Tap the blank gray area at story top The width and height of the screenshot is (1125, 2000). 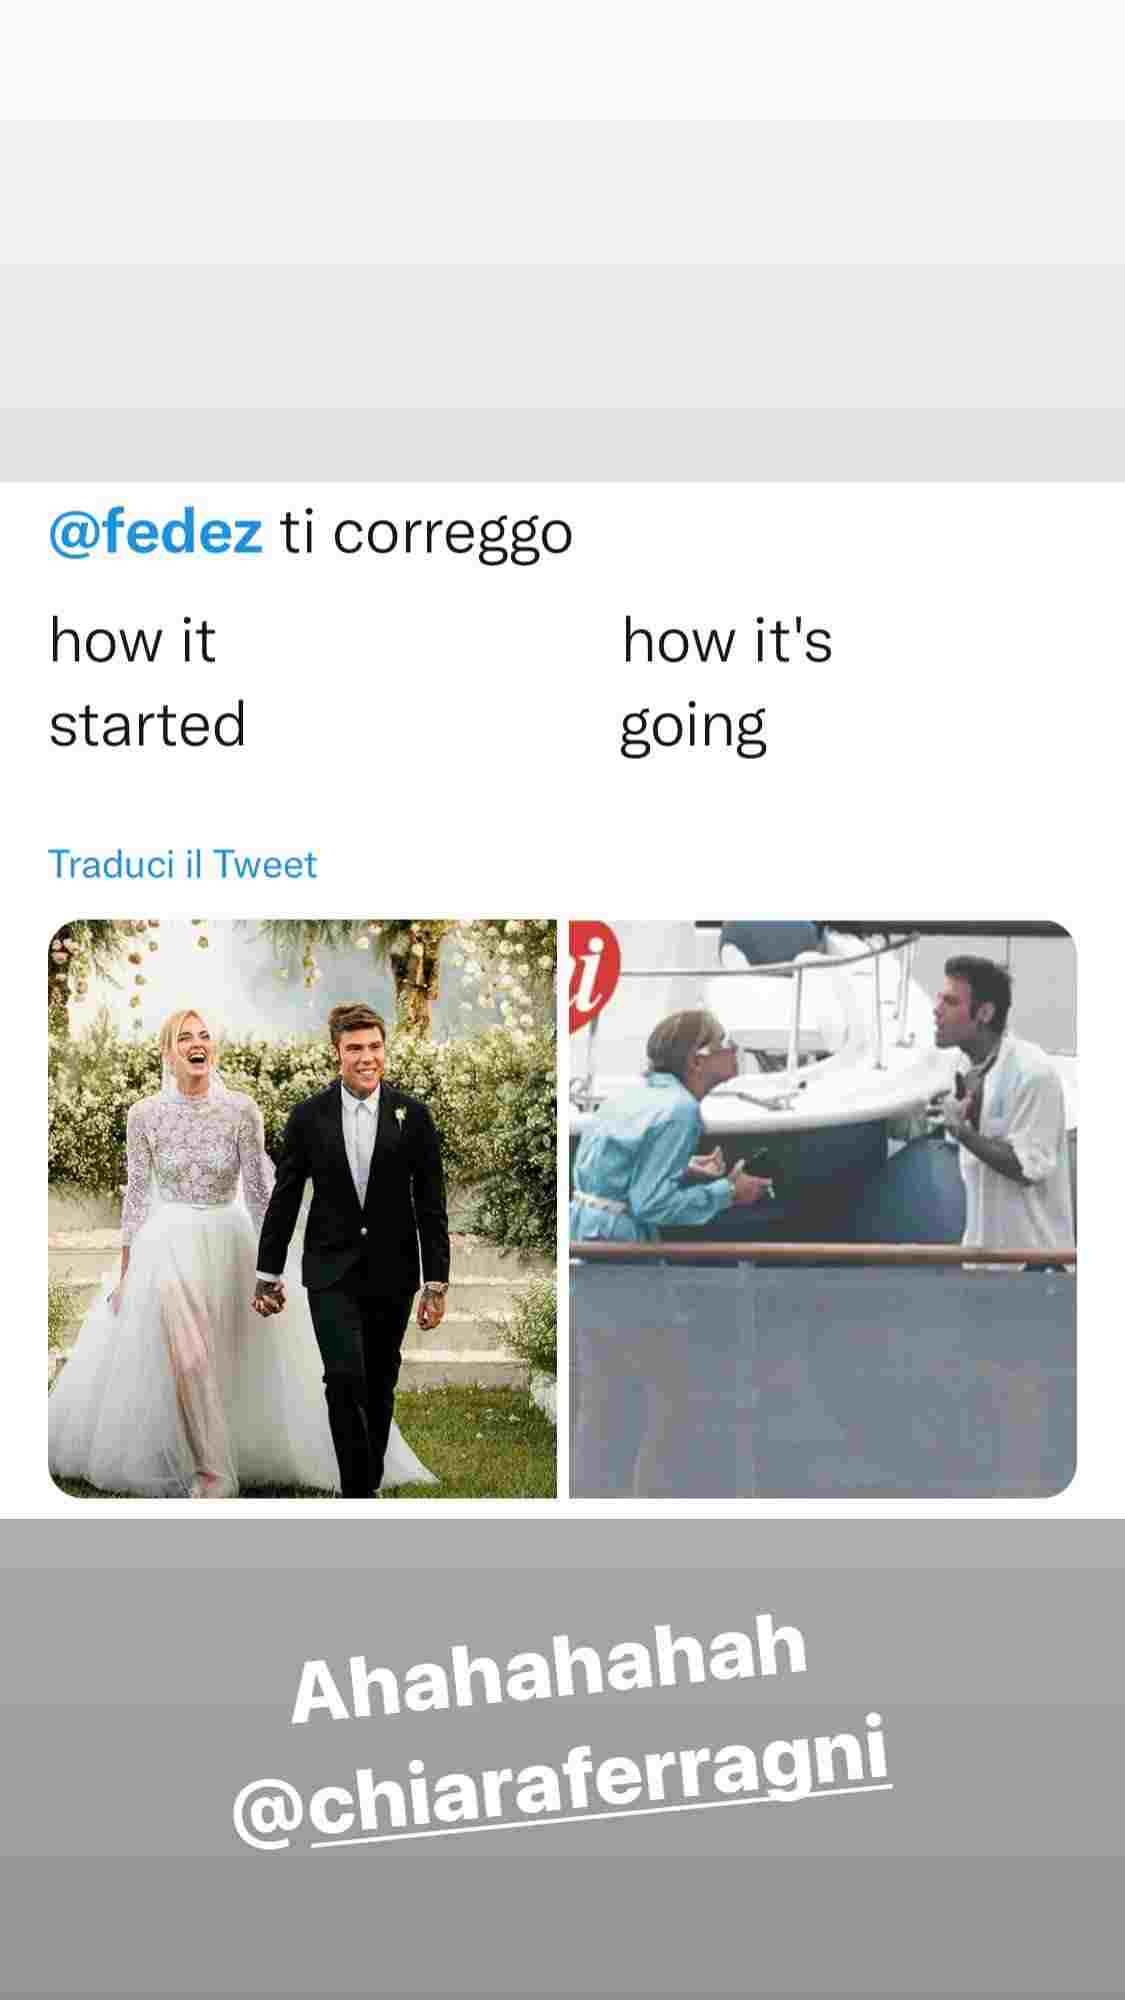tap(562, 240)
